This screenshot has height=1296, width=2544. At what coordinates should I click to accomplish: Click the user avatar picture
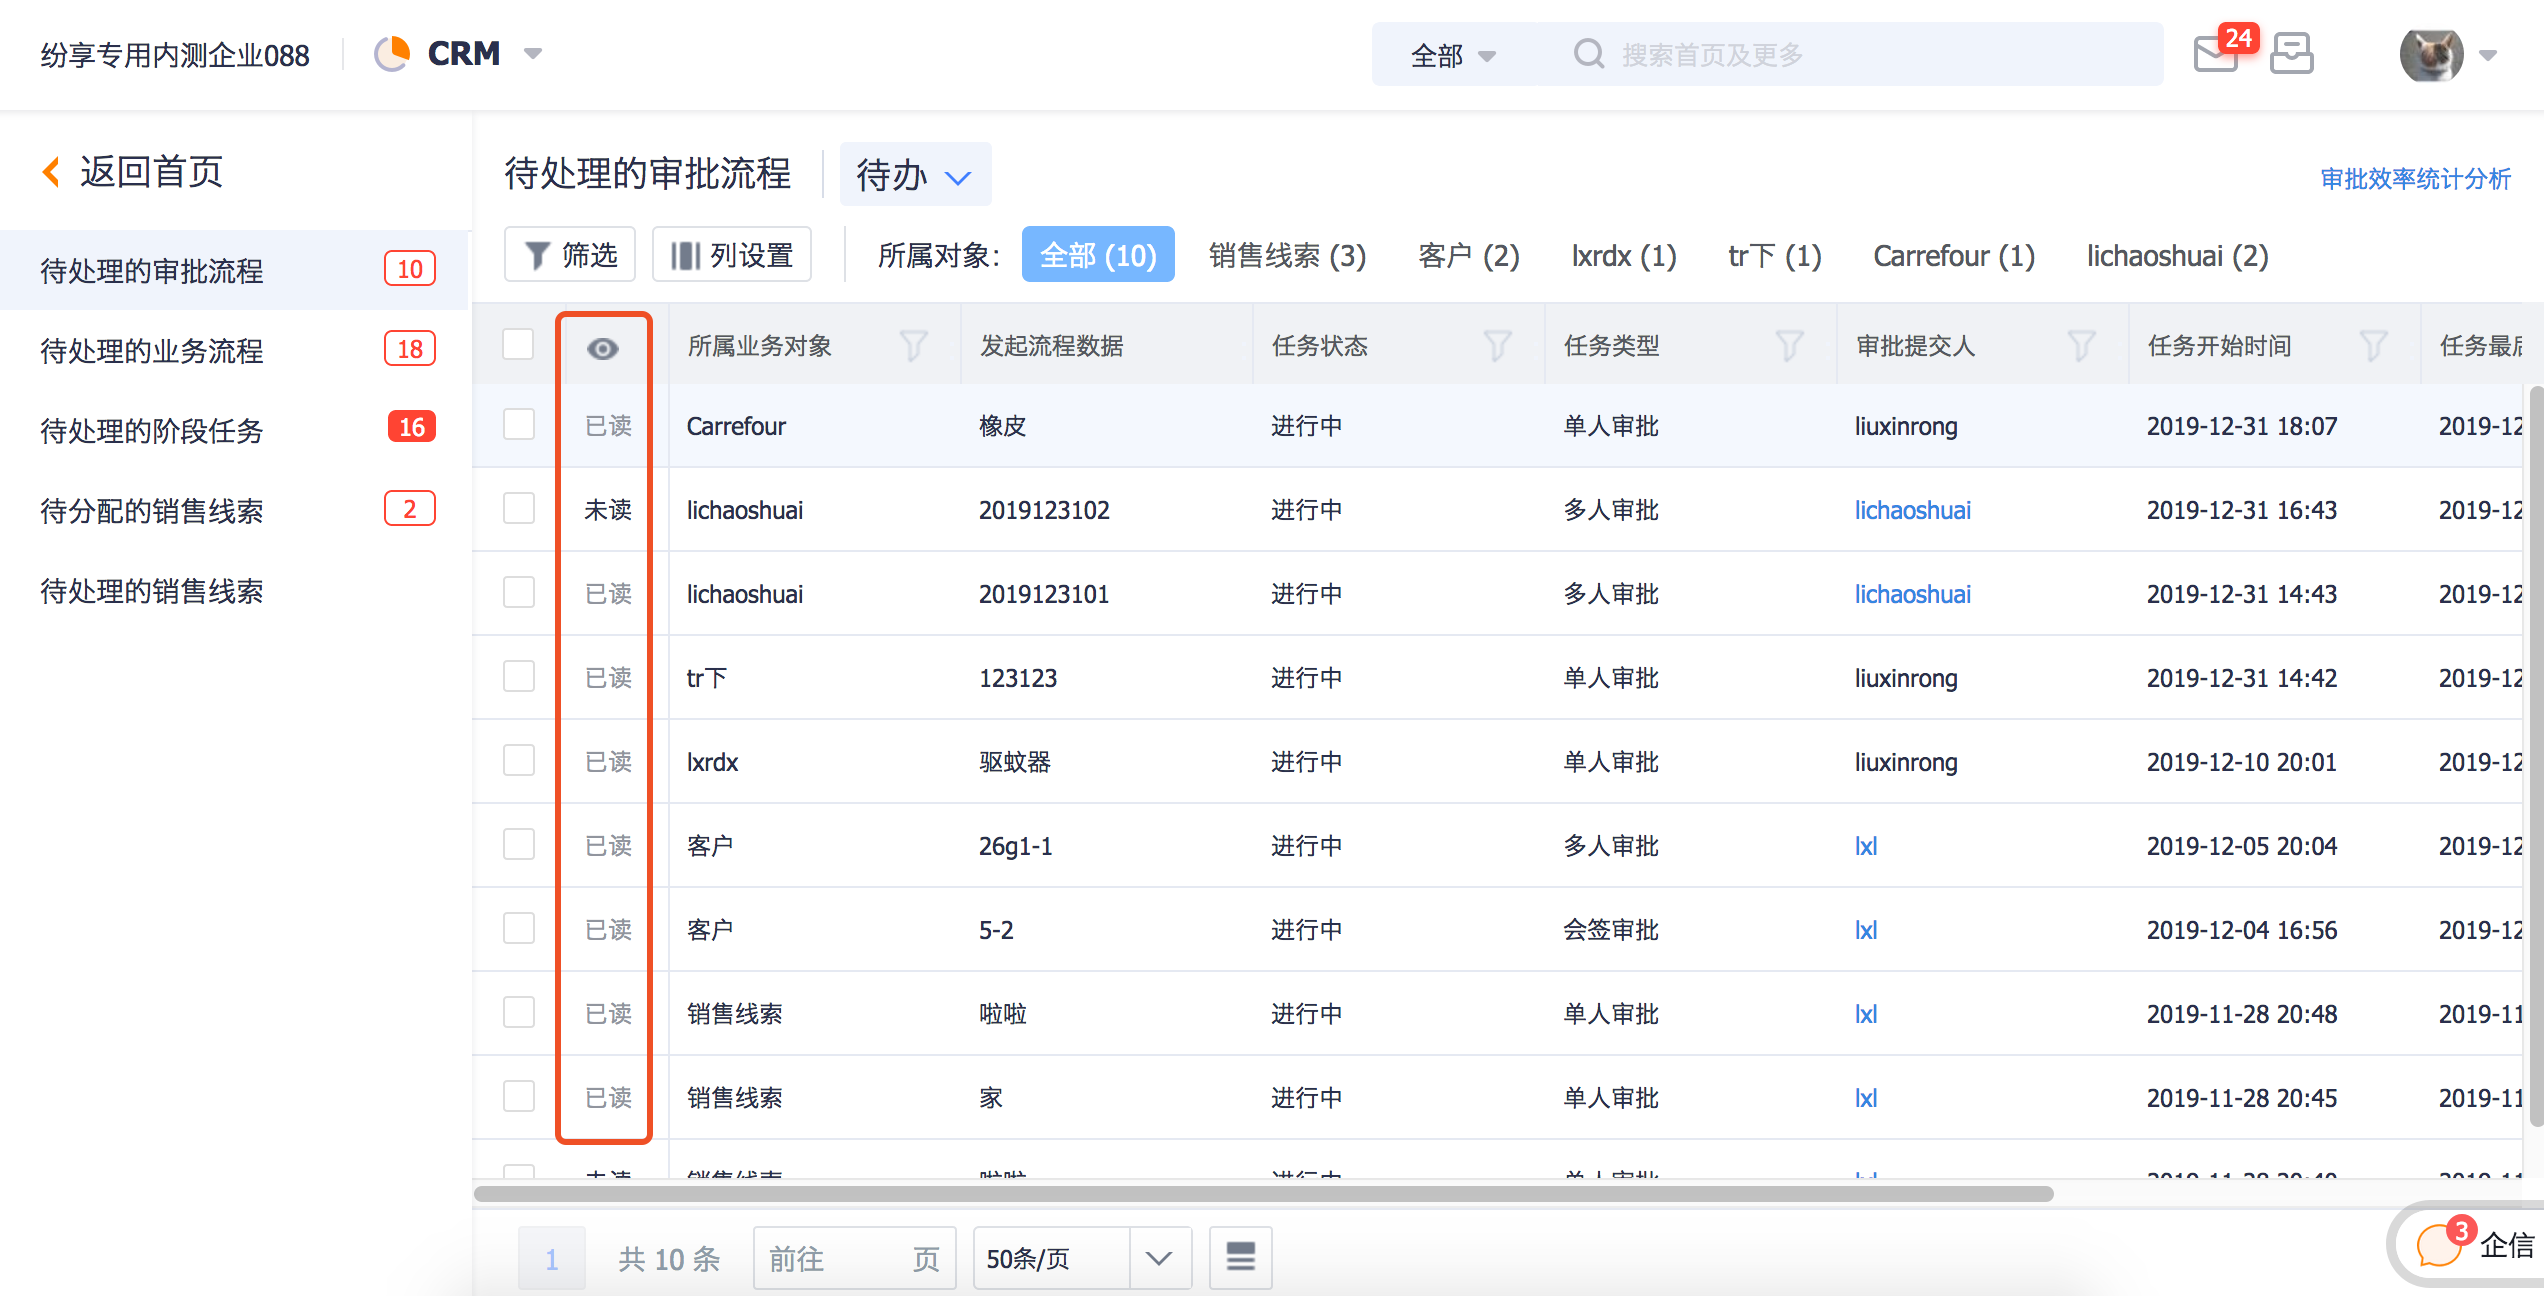tap(2430, 55)
